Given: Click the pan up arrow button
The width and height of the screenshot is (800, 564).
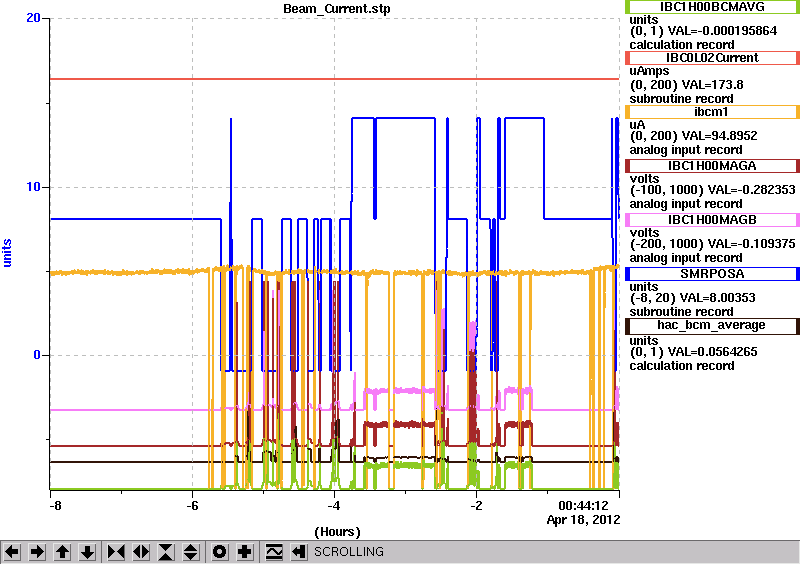Looking at the screenshot, I should coord(62,552).
